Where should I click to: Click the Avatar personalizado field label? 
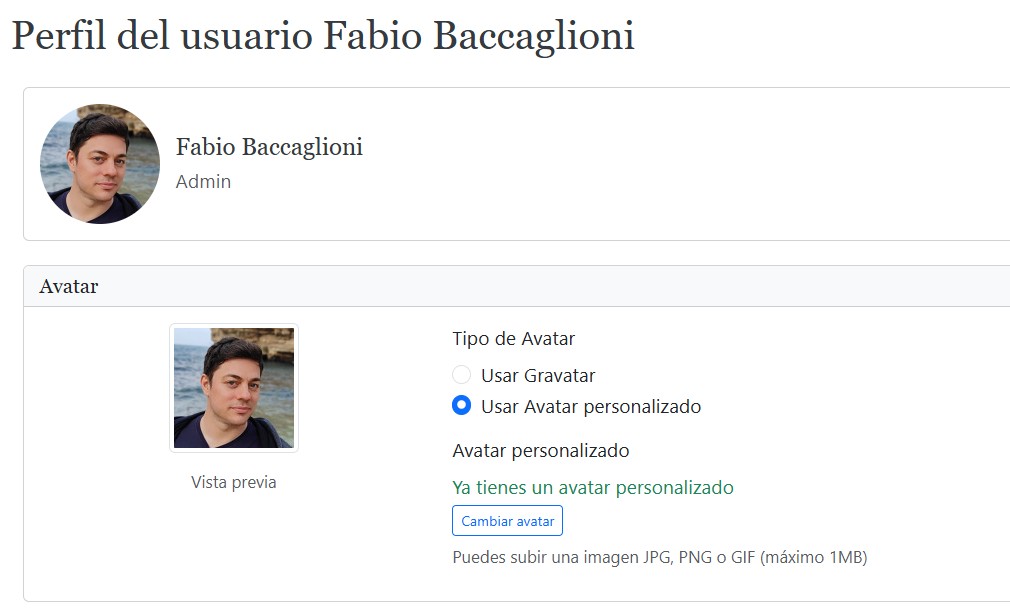click(x=540, y=450)
